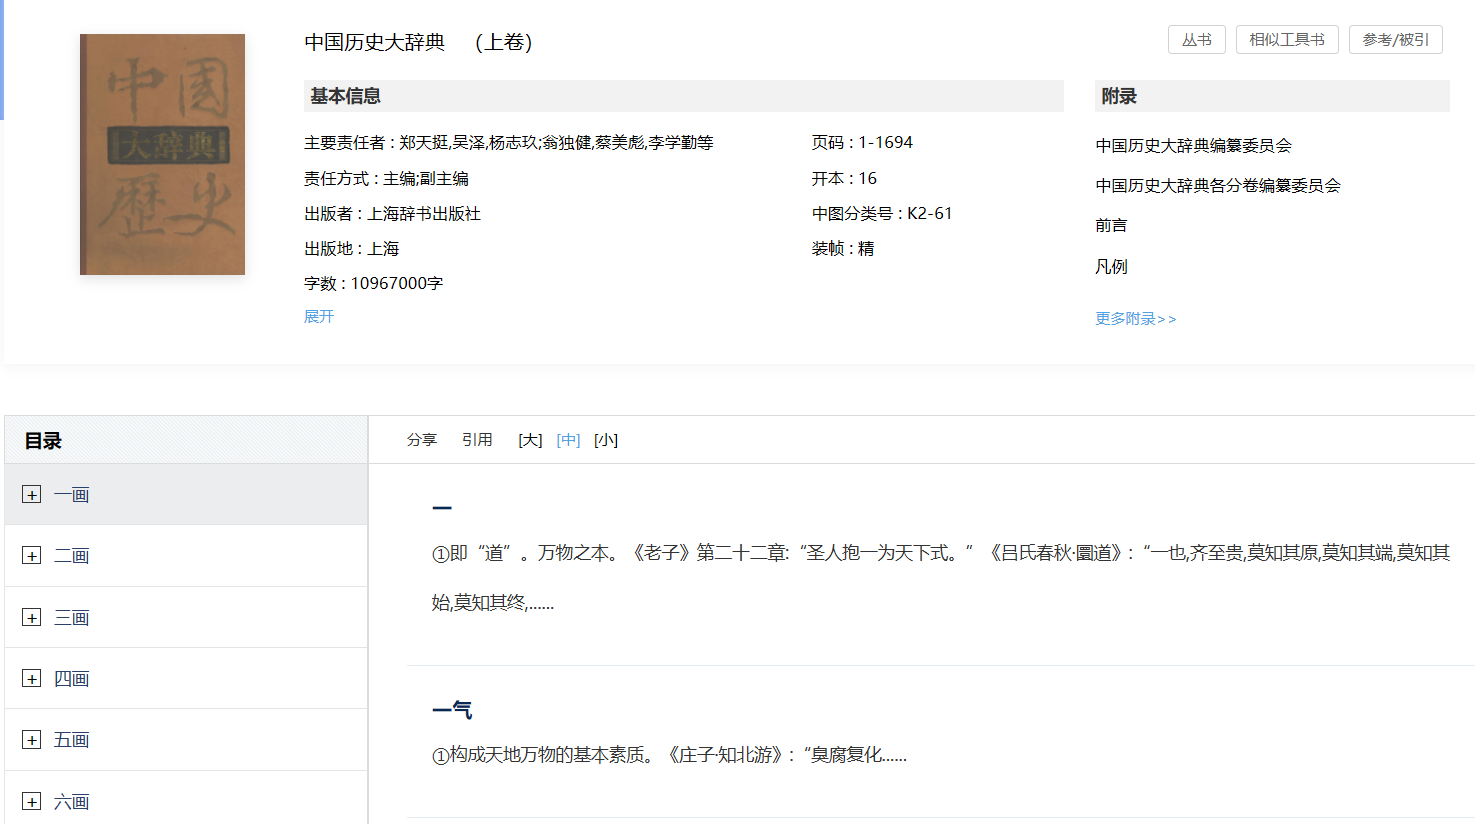Expand the 三画 plus icon
The height and width of the screenshot is (824, 1475).
[32, 618]
